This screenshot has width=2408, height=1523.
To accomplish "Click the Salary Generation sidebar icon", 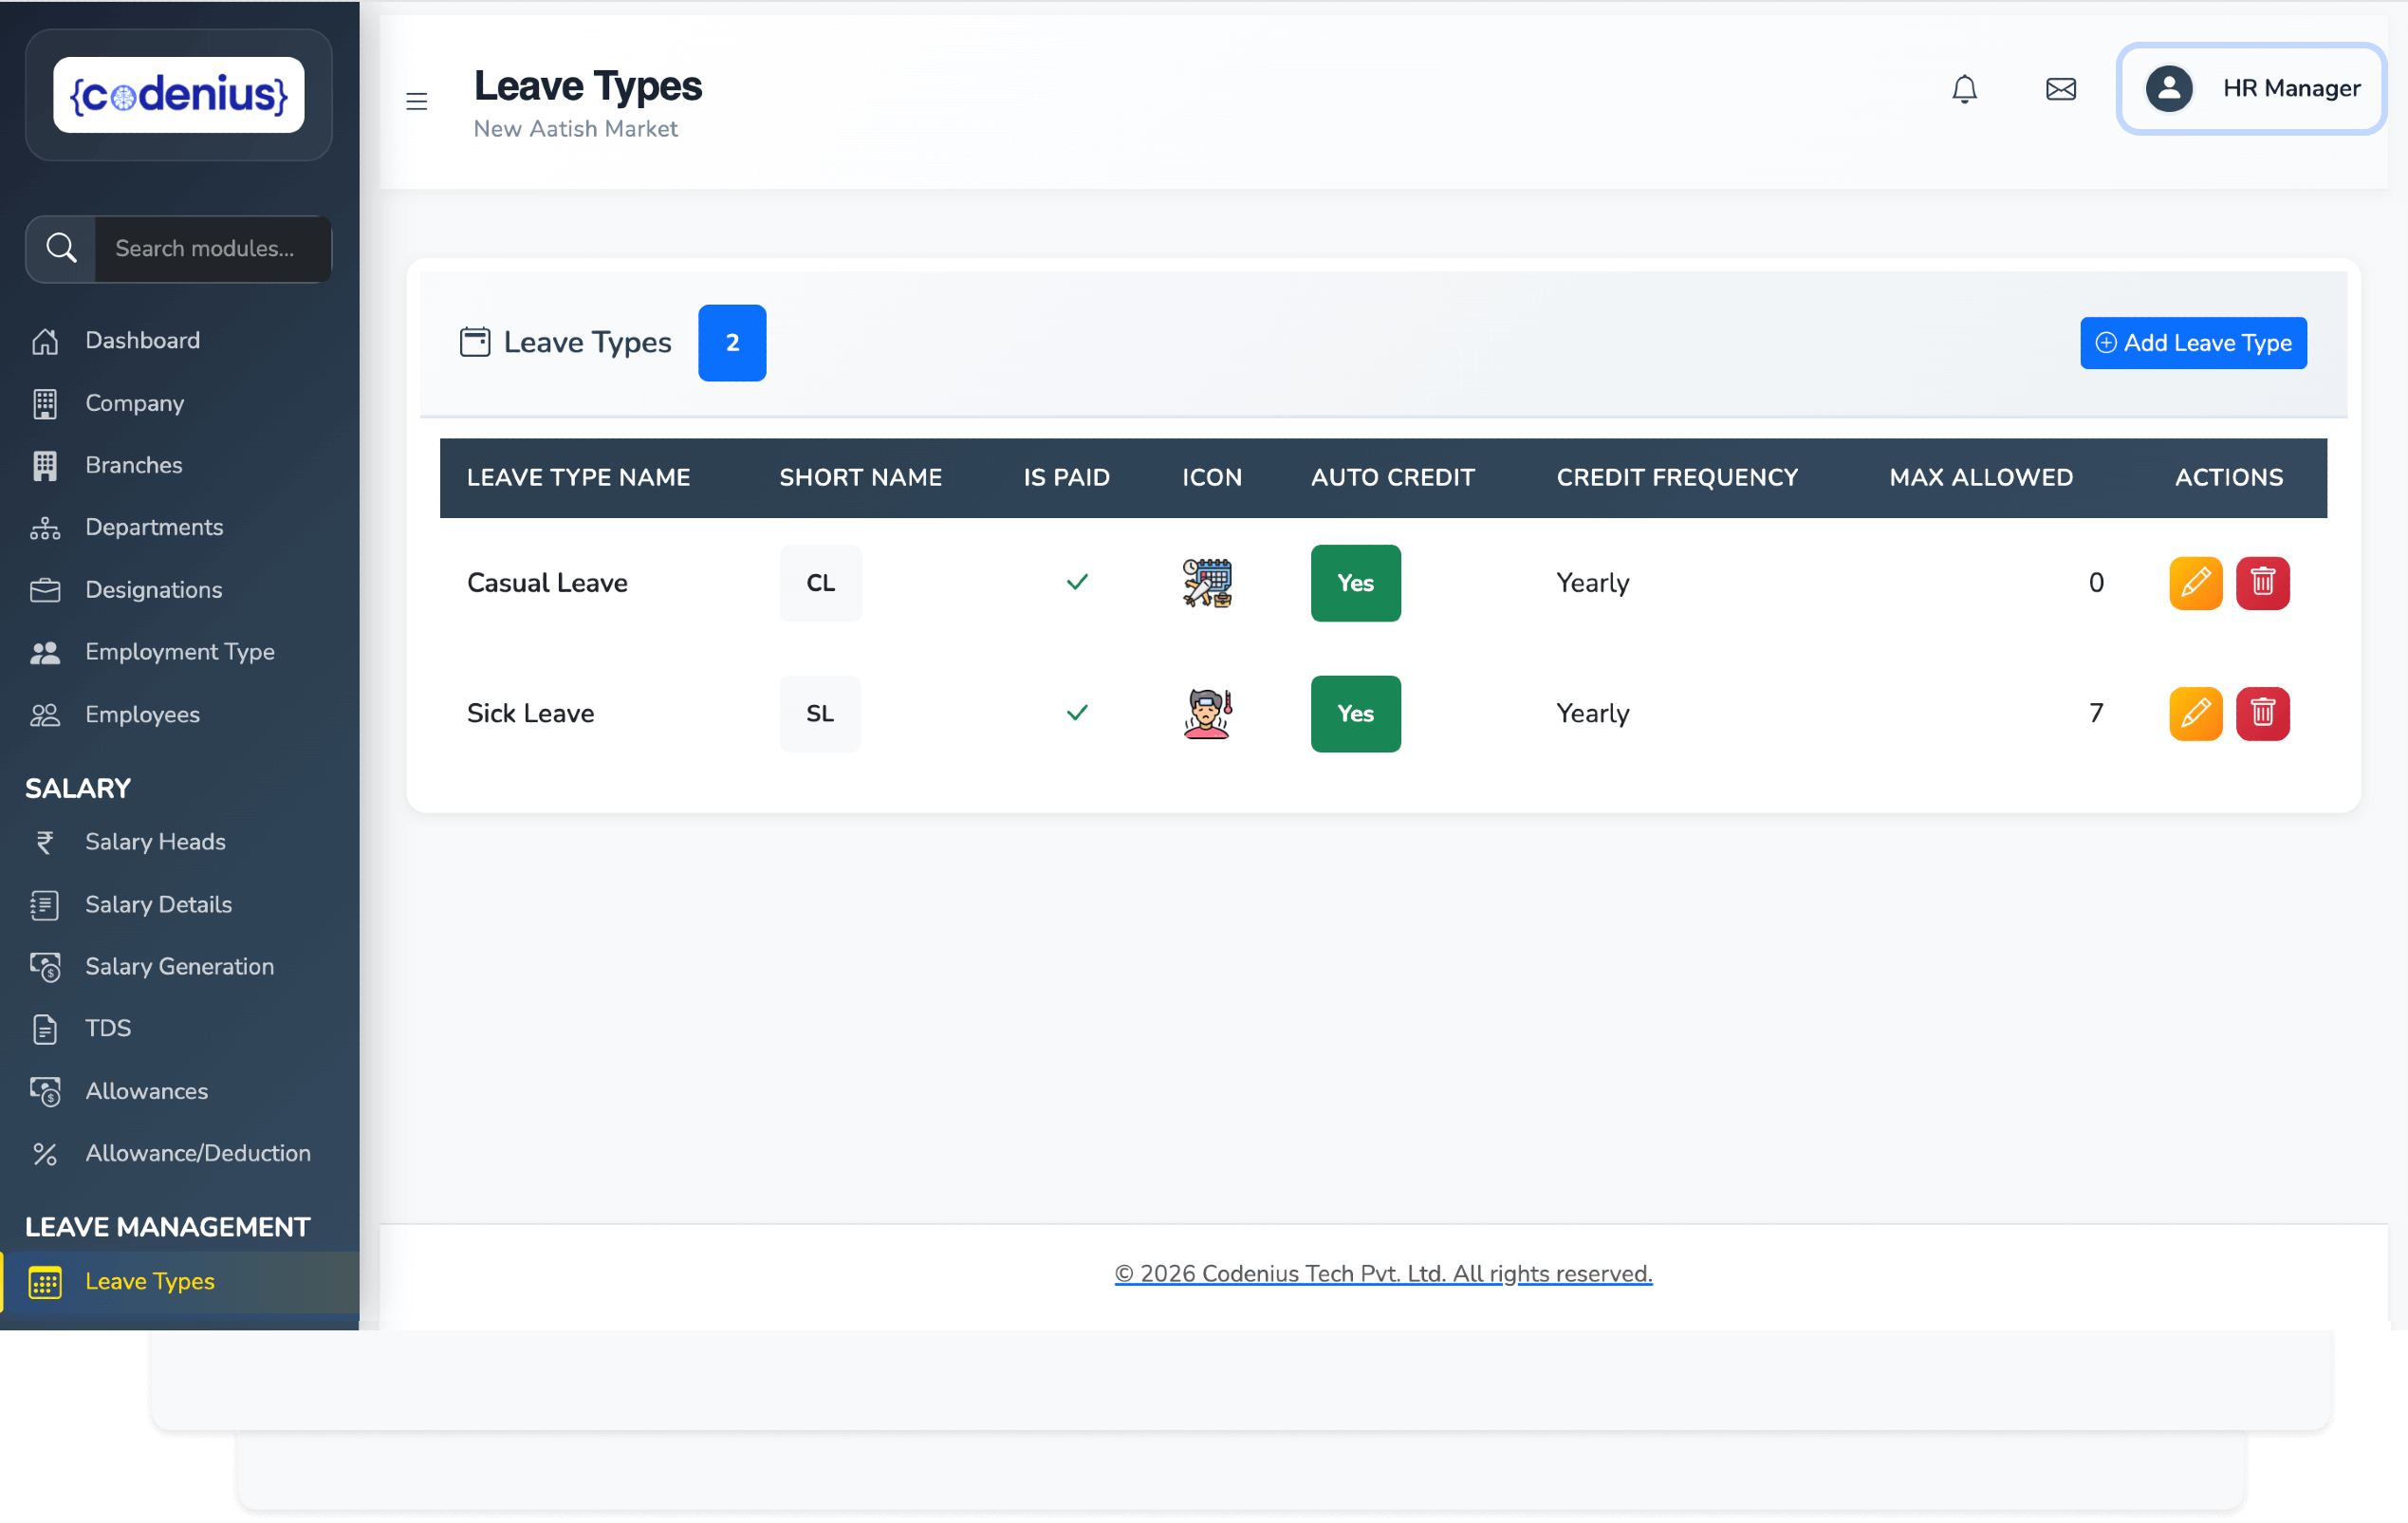I will [45, 966].
